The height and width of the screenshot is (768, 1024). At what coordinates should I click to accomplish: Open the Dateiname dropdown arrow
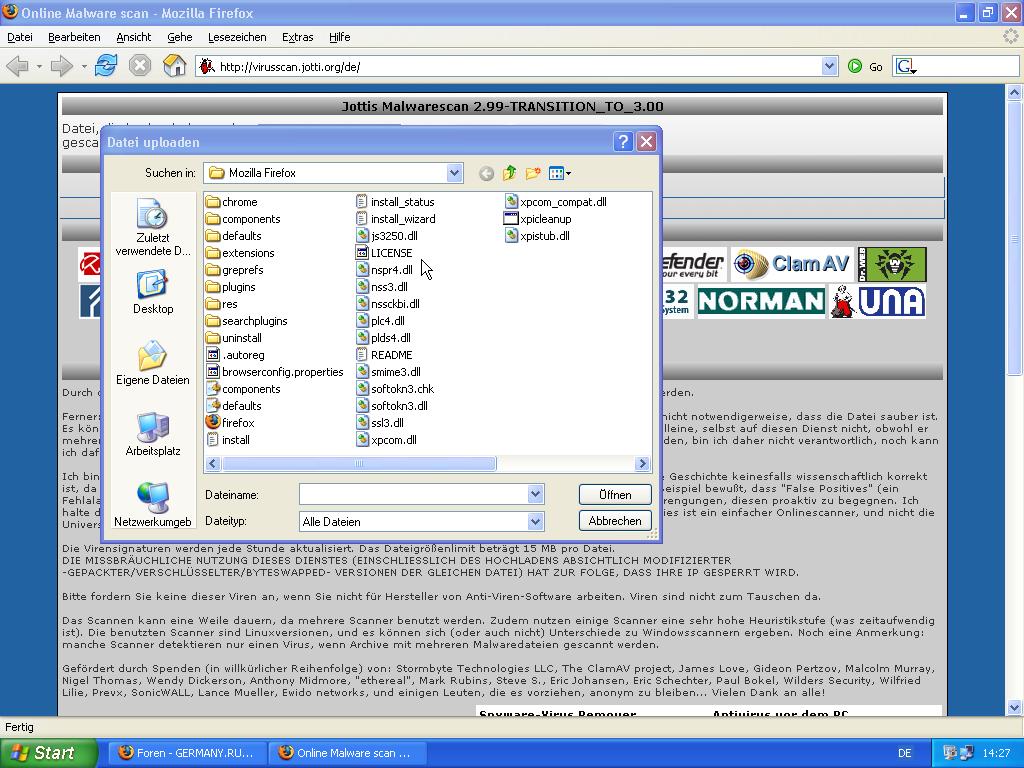[x=535, y=494]
